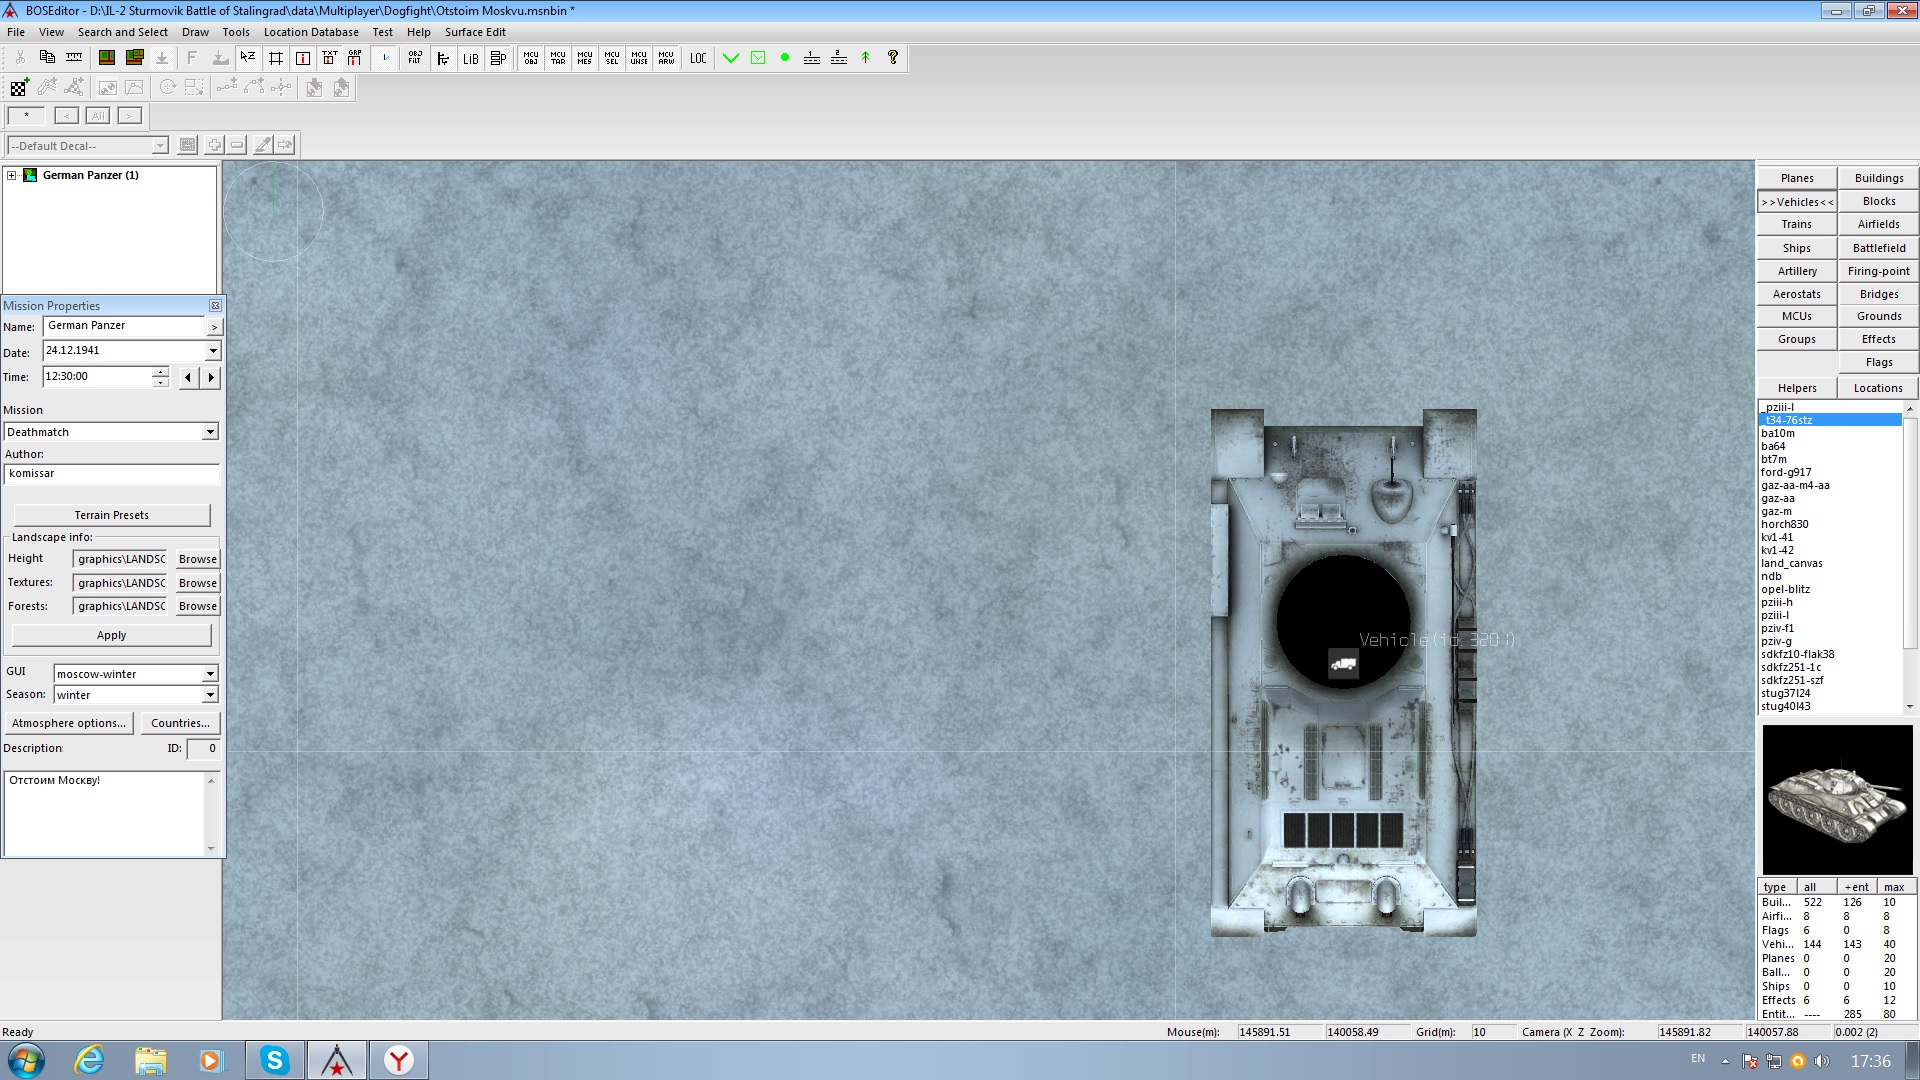Click the decal minus button
Image resolution: width=1920 pixels, height=1080 pixels.
tap(237, 145)
